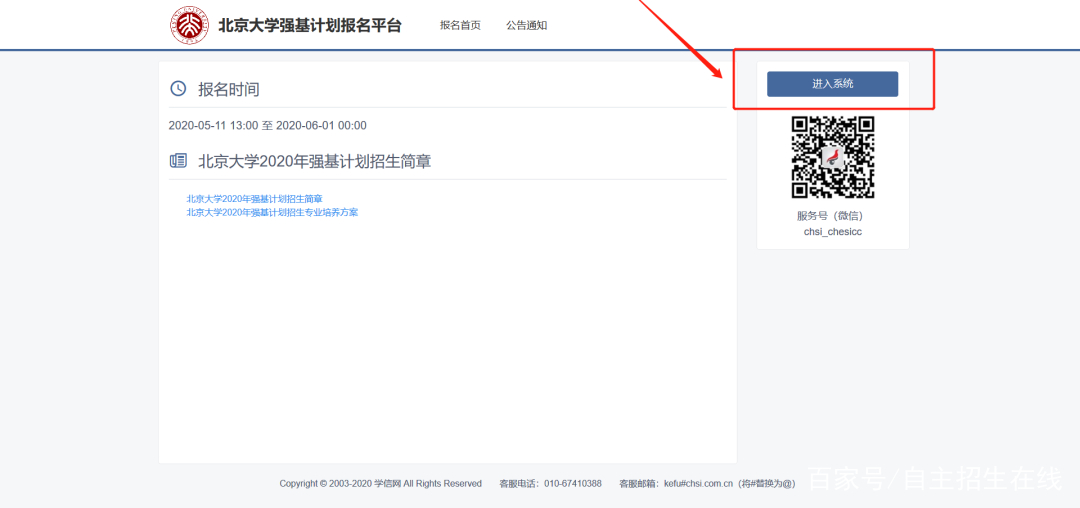The image size is (1080, 508).
Task: Click the clock icon beside 报名时间
Action: click(178, 88)
